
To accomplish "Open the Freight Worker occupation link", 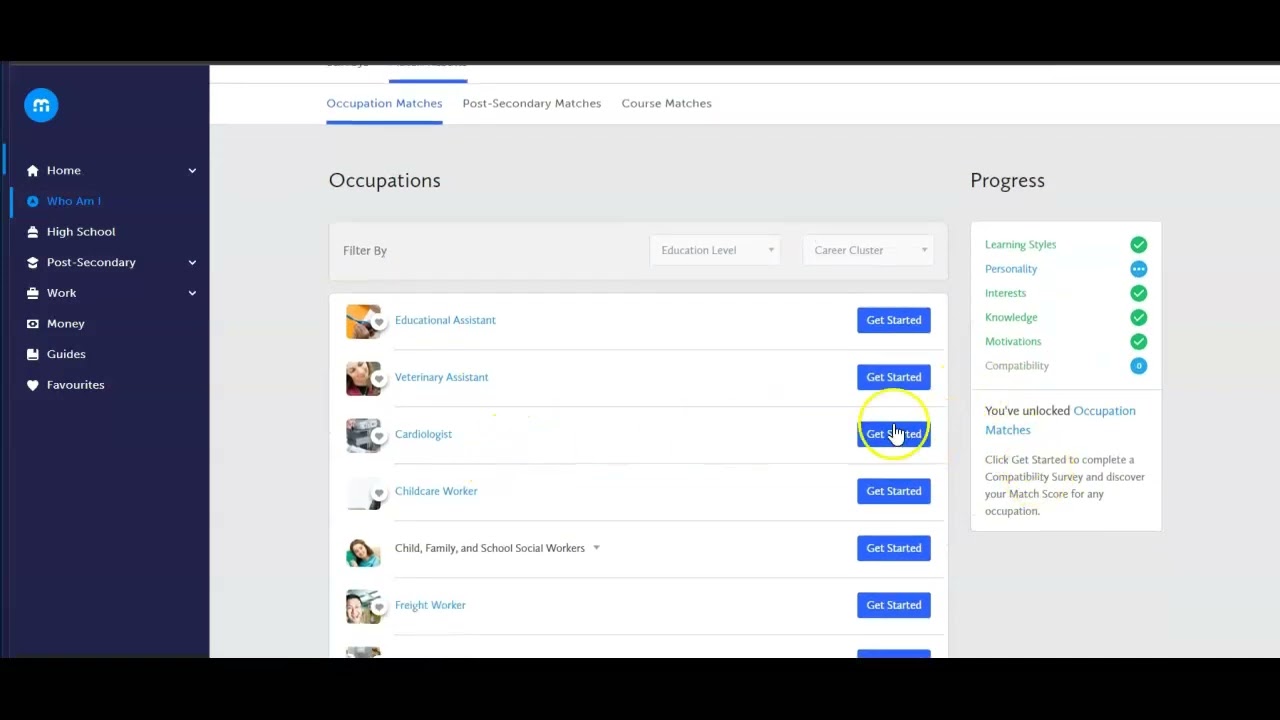I will [430, 605].
